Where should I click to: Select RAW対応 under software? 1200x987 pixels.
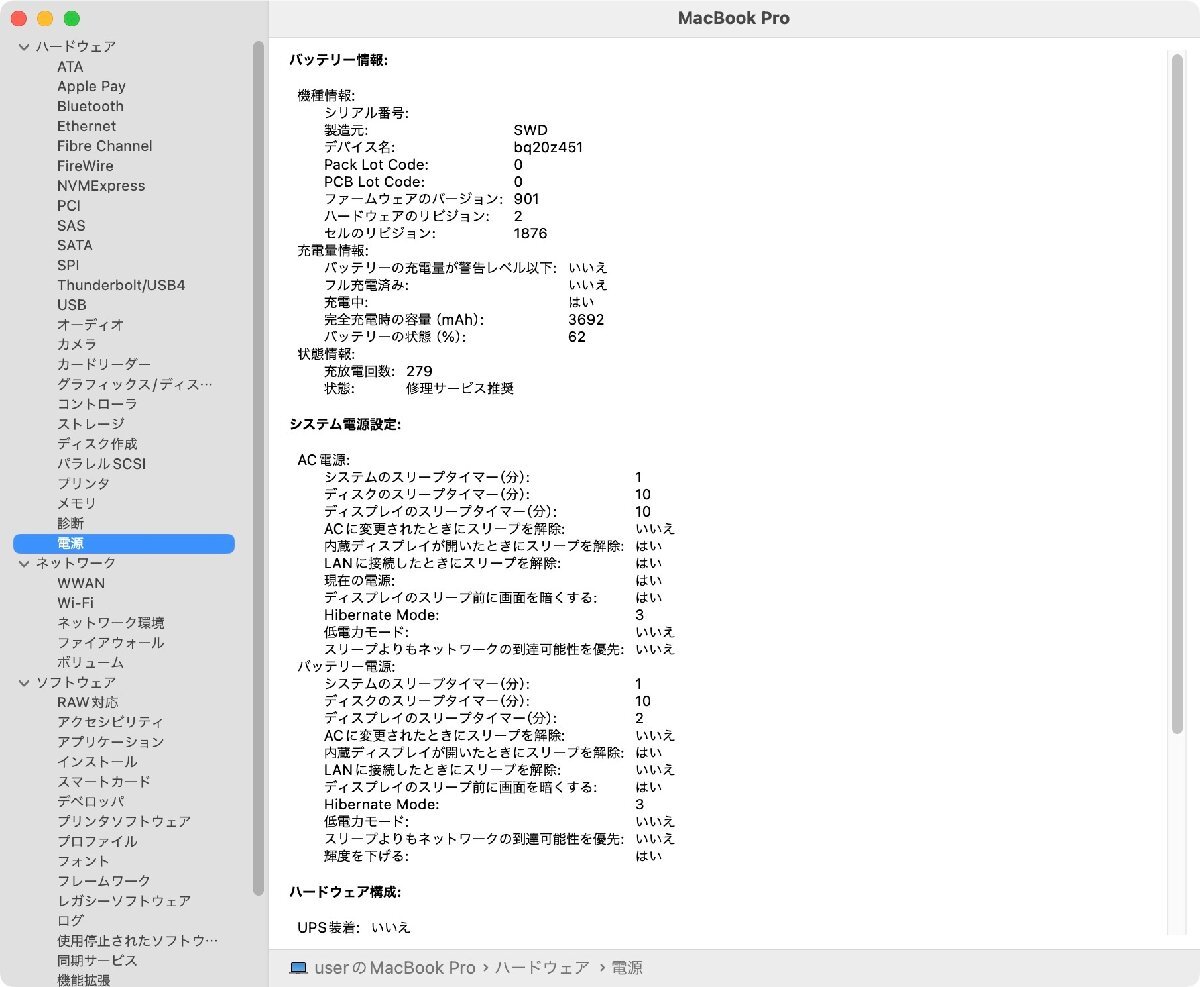click(87, 702)
